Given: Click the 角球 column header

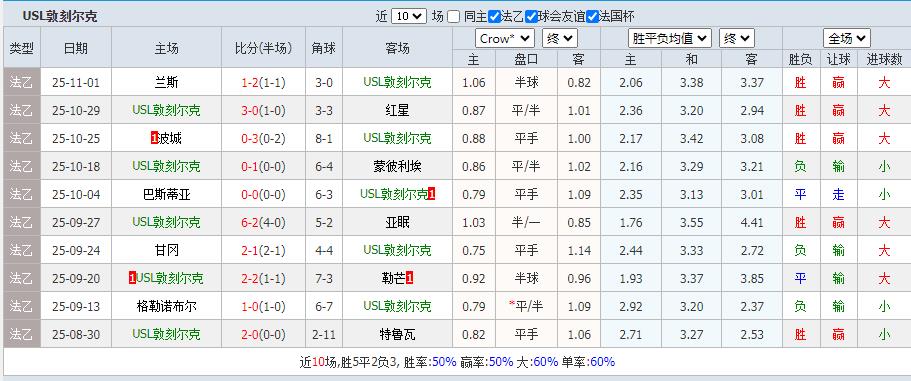Looking at the screenshot, I should point(324,48).
